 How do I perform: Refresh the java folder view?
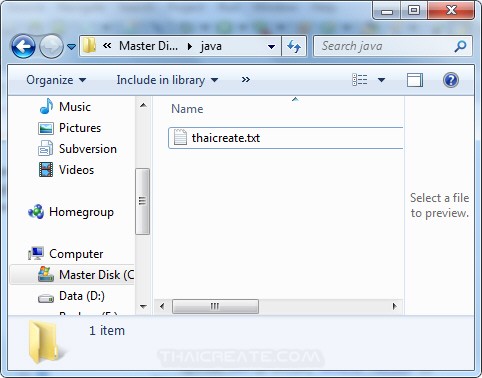(294, 46)
